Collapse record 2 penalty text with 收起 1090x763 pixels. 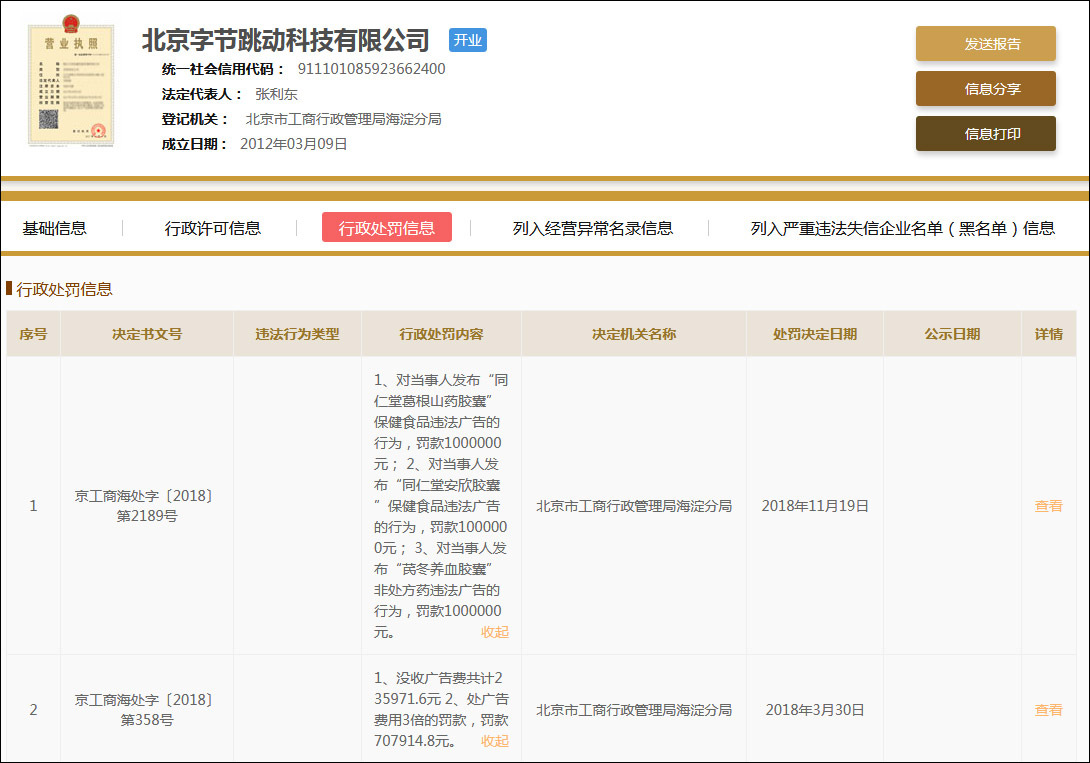[496, 741]
